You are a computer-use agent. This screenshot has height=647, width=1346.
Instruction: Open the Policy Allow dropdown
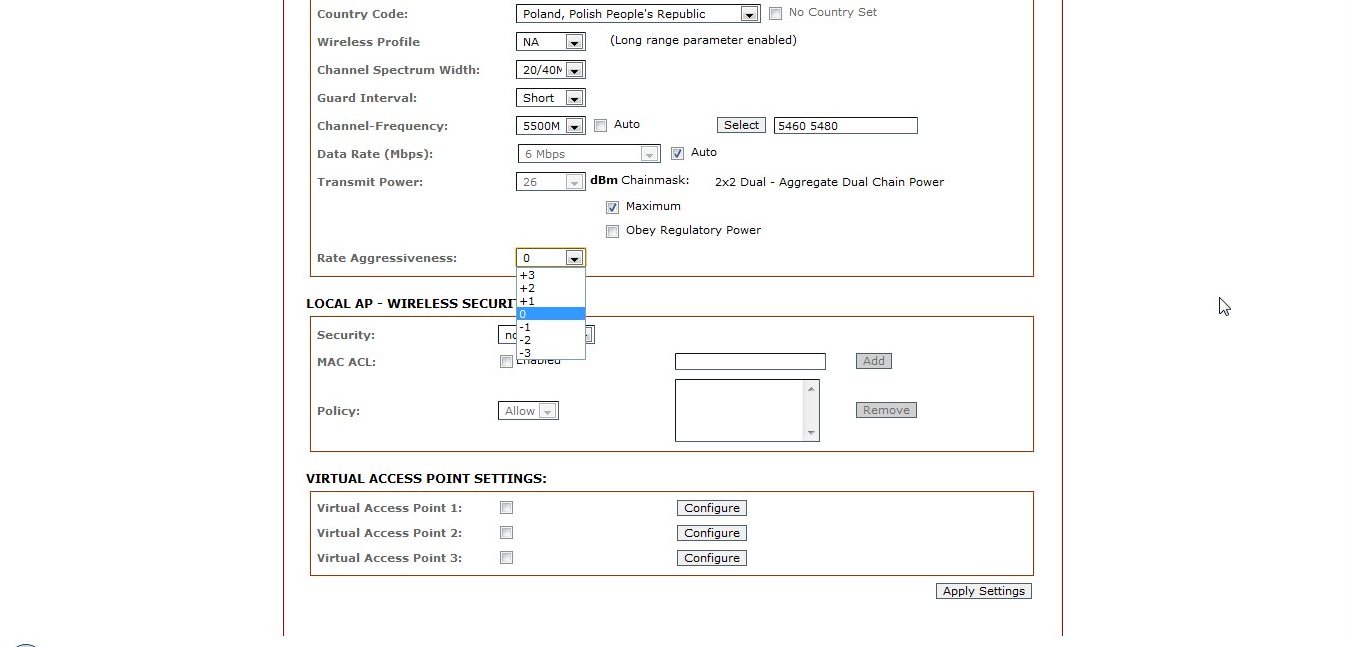528,411
